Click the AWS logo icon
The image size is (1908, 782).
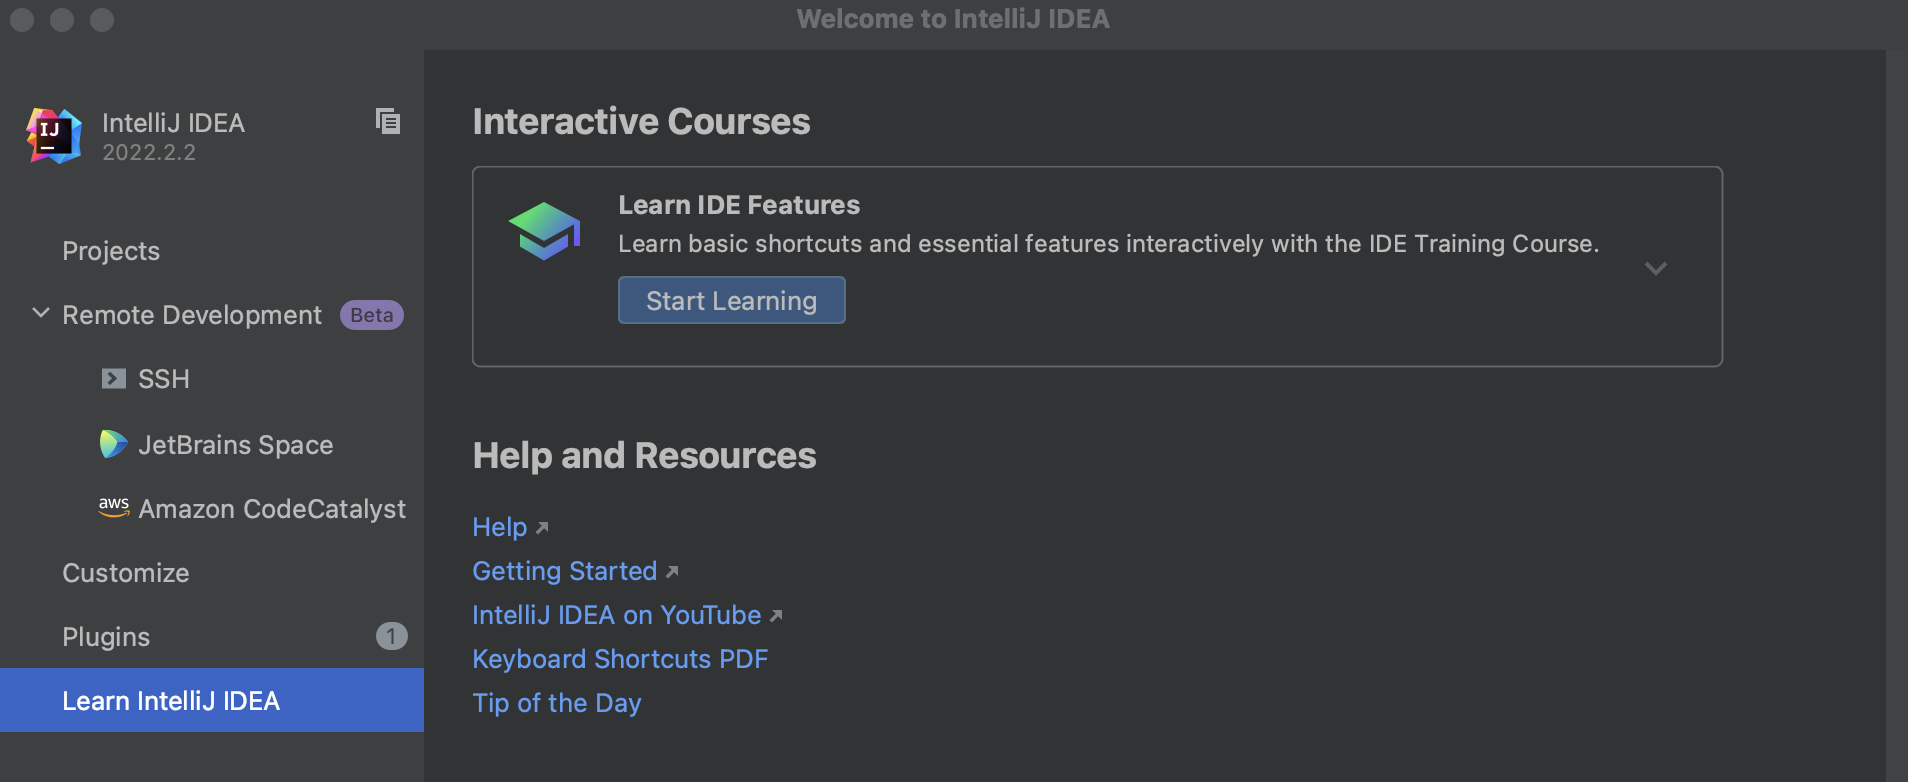[x=114, y=506]
